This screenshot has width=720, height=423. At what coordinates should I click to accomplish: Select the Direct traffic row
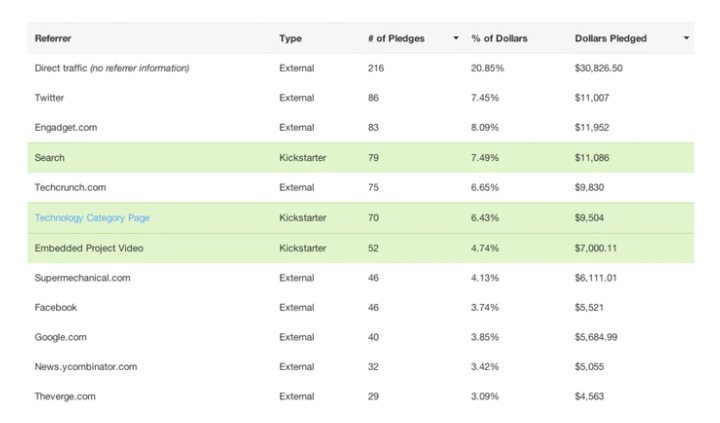(112, 68)
